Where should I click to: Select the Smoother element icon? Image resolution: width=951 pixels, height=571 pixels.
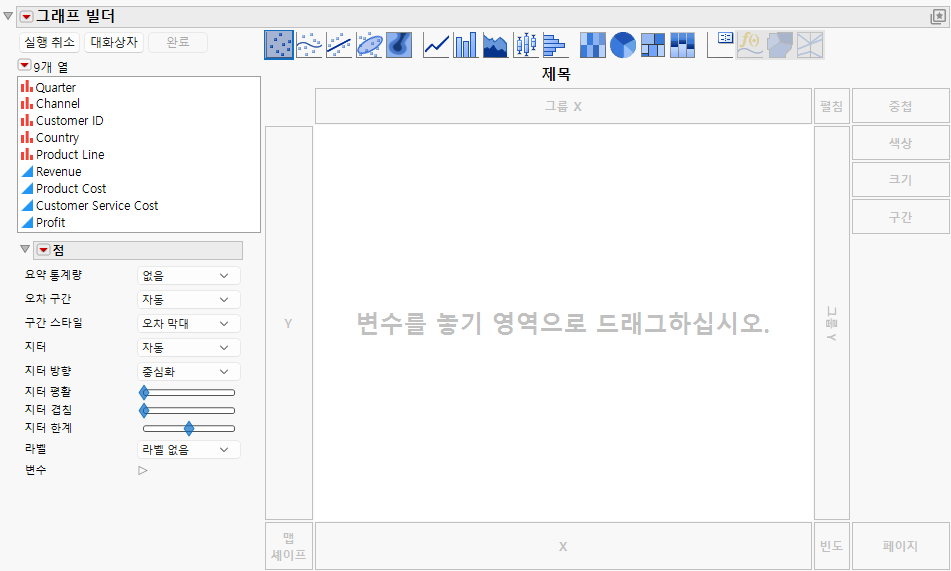[309, 45]
